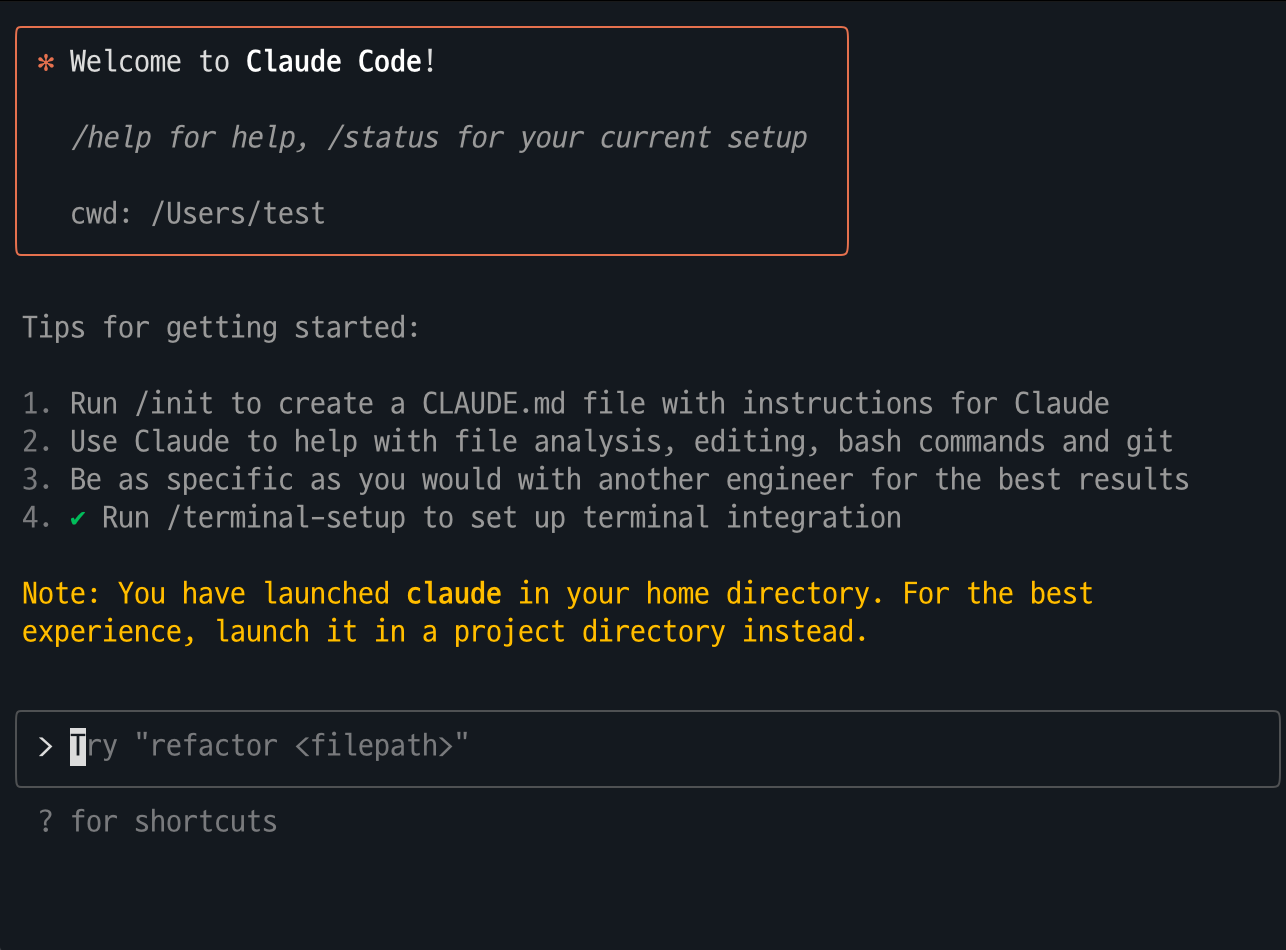Click the "cwd: /Users/test" path

click(198, 213)
